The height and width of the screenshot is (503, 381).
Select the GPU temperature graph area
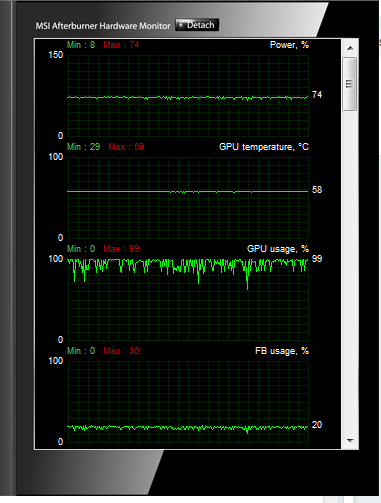pos(188,198)
